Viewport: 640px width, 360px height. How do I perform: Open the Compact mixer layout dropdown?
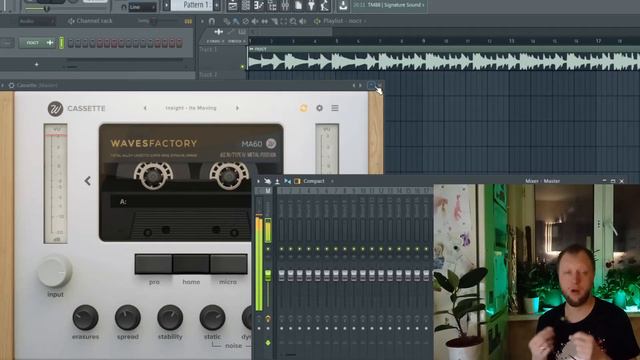point(318,181)
